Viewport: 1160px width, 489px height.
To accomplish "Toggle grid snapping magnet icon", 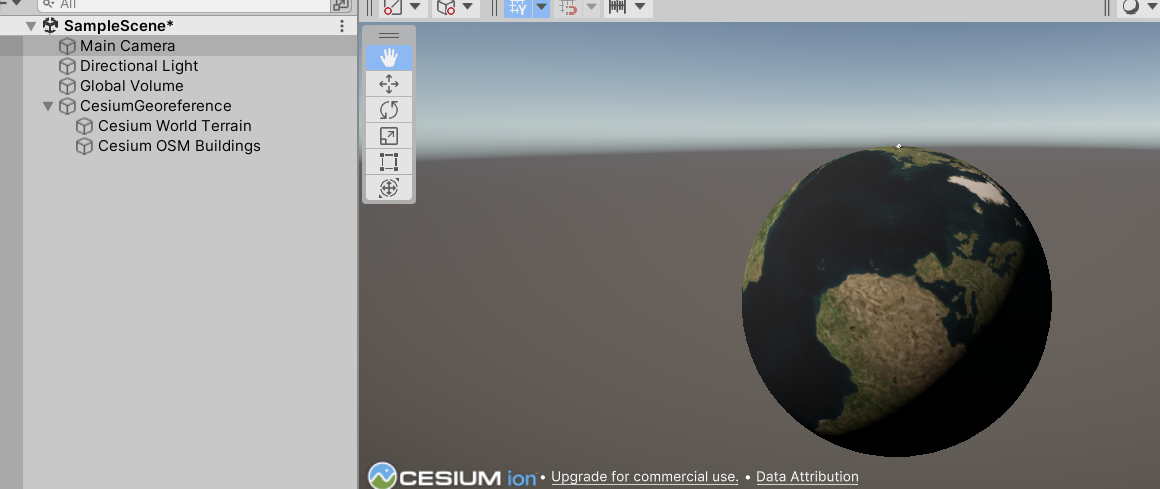I will (568, 7).
